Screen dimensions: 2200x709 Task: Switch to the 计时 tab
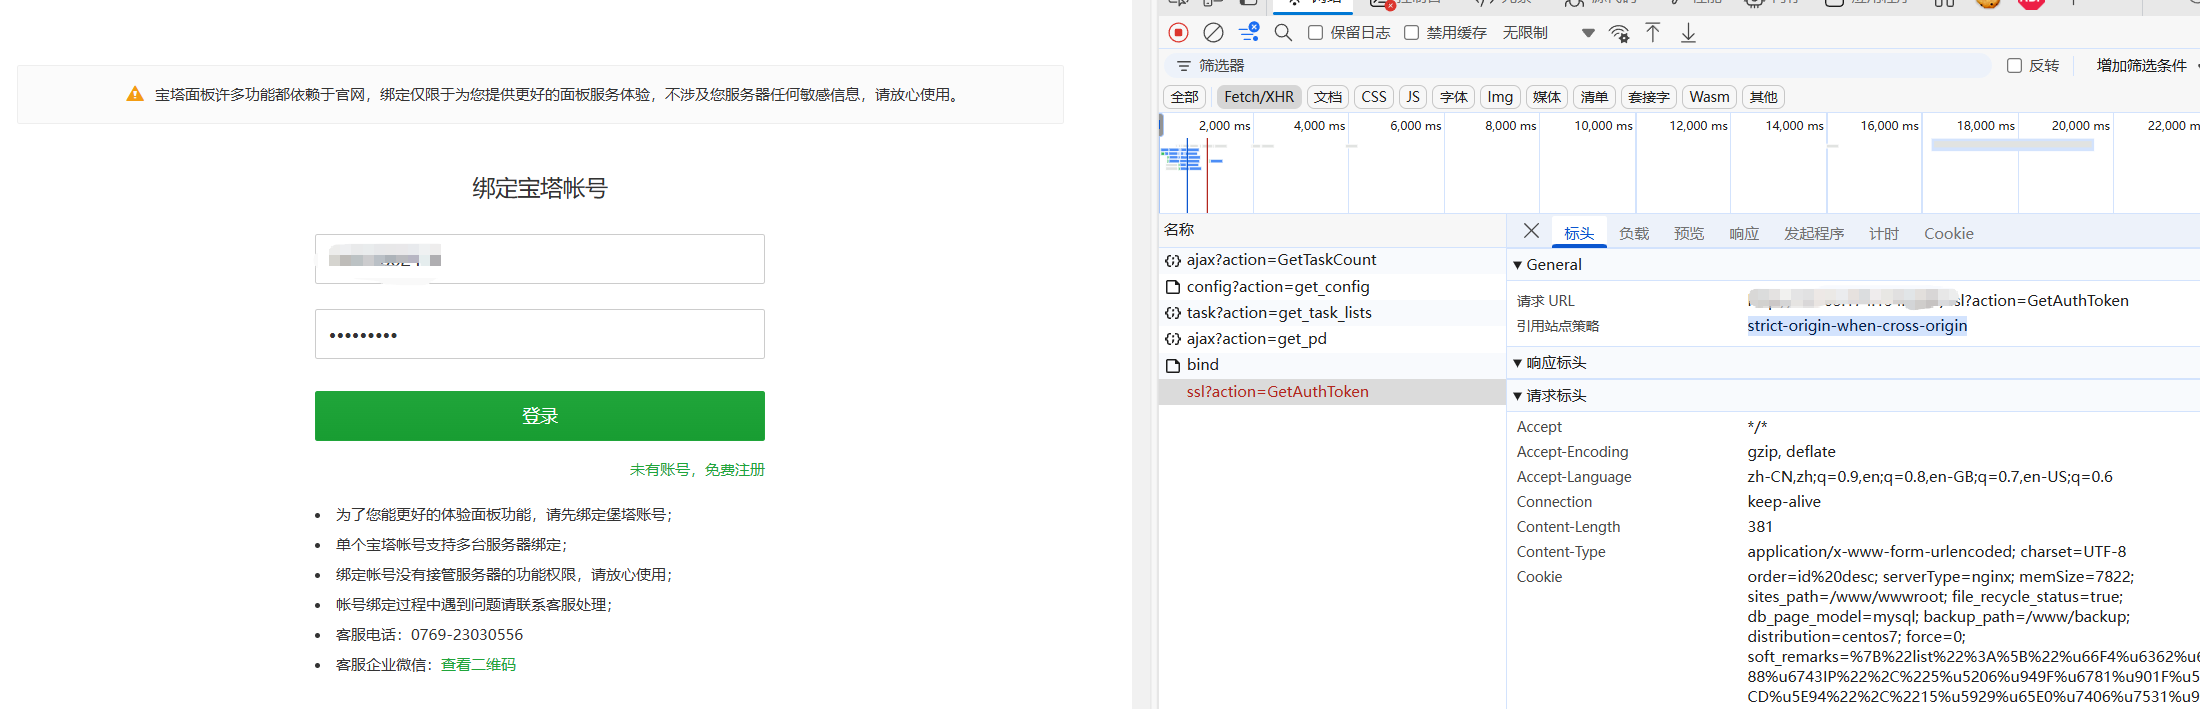point(1884,233)
